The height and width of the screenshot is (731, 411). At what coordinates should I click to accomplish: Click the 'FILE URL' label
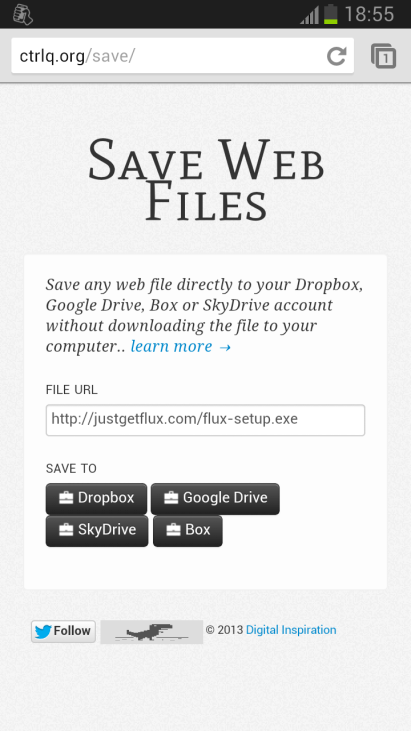[72, 390]
